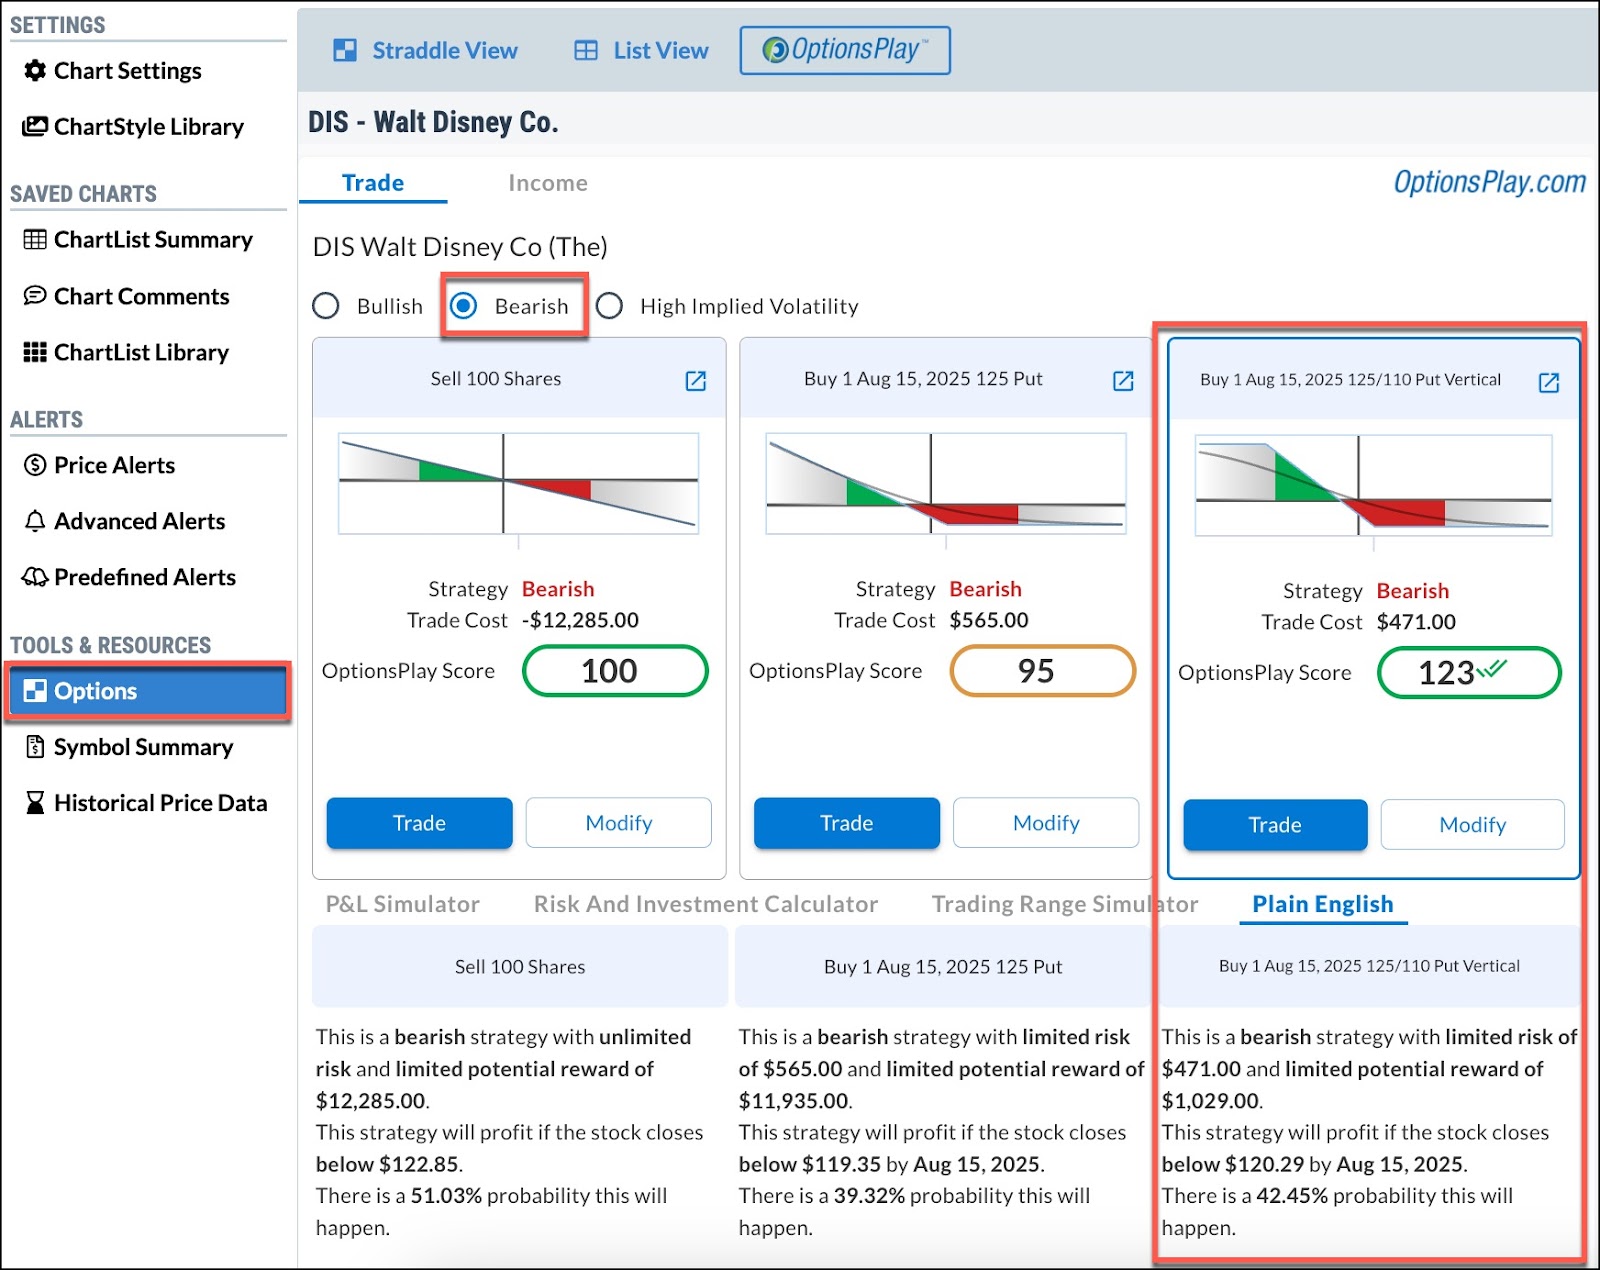Viewport: 1600px width, 1270px height.
Task: Open Chart Settings gear icon
Action: 35,71
